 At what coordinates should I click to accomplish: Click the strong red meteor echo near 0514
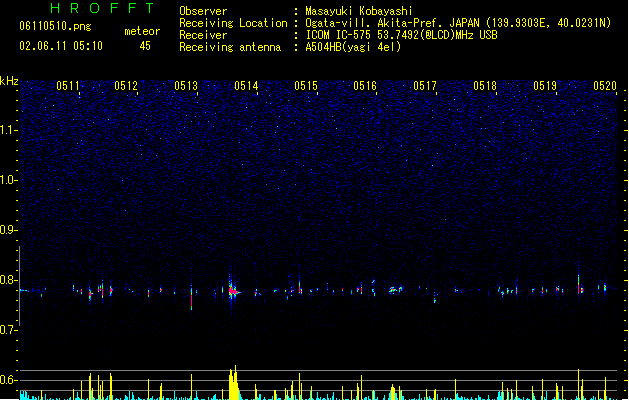click(233, 292)
